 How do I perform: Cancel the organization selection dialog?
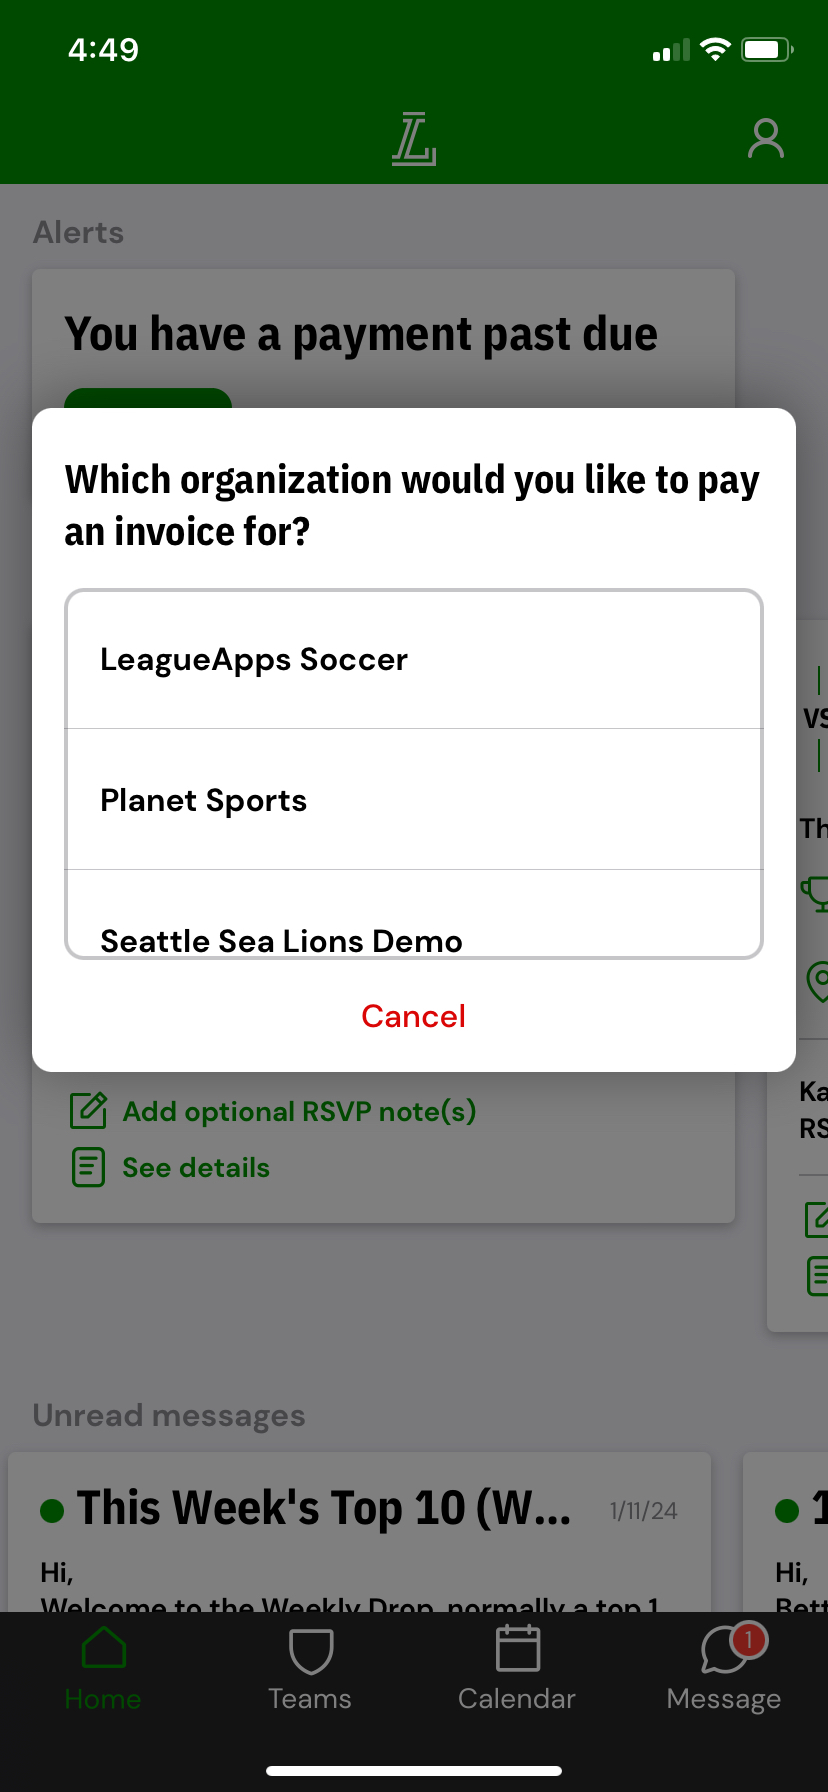coord(413,1016)
